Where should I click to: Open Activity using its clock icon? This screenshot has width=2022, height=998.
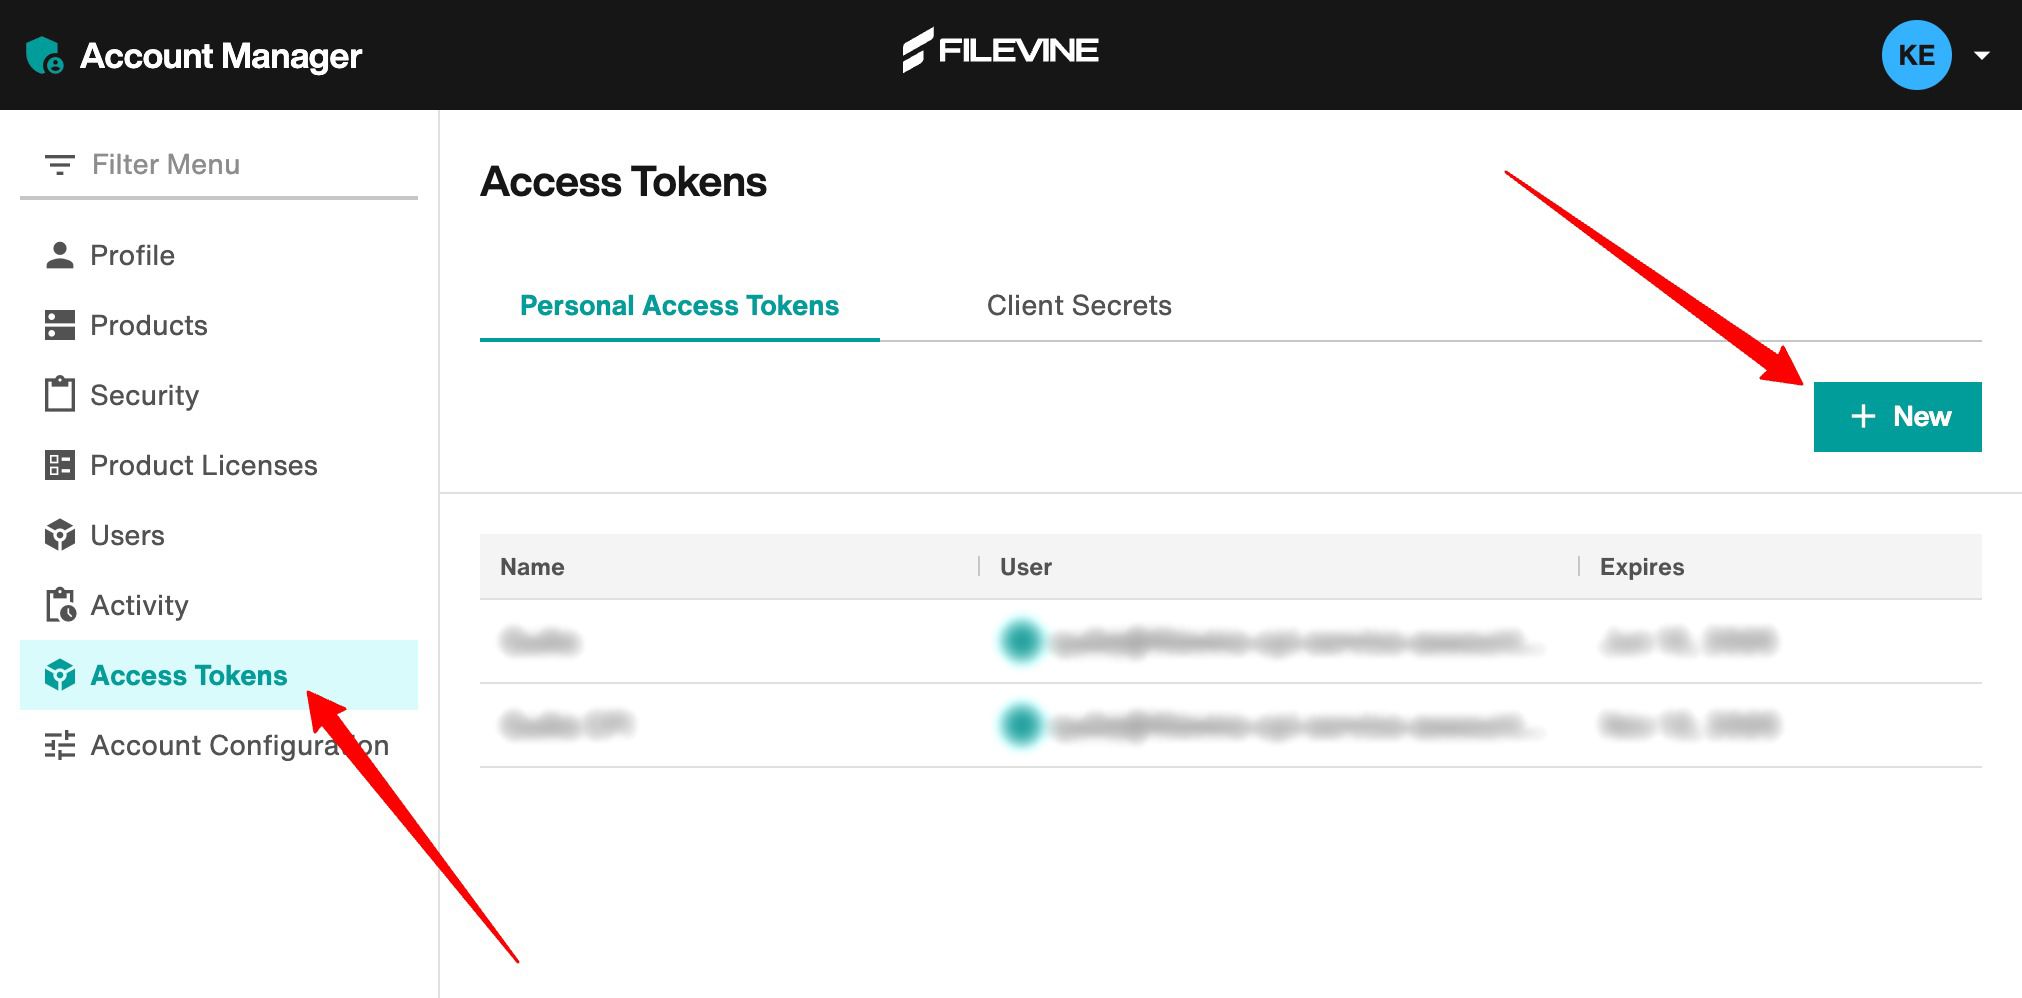[59, 605]
